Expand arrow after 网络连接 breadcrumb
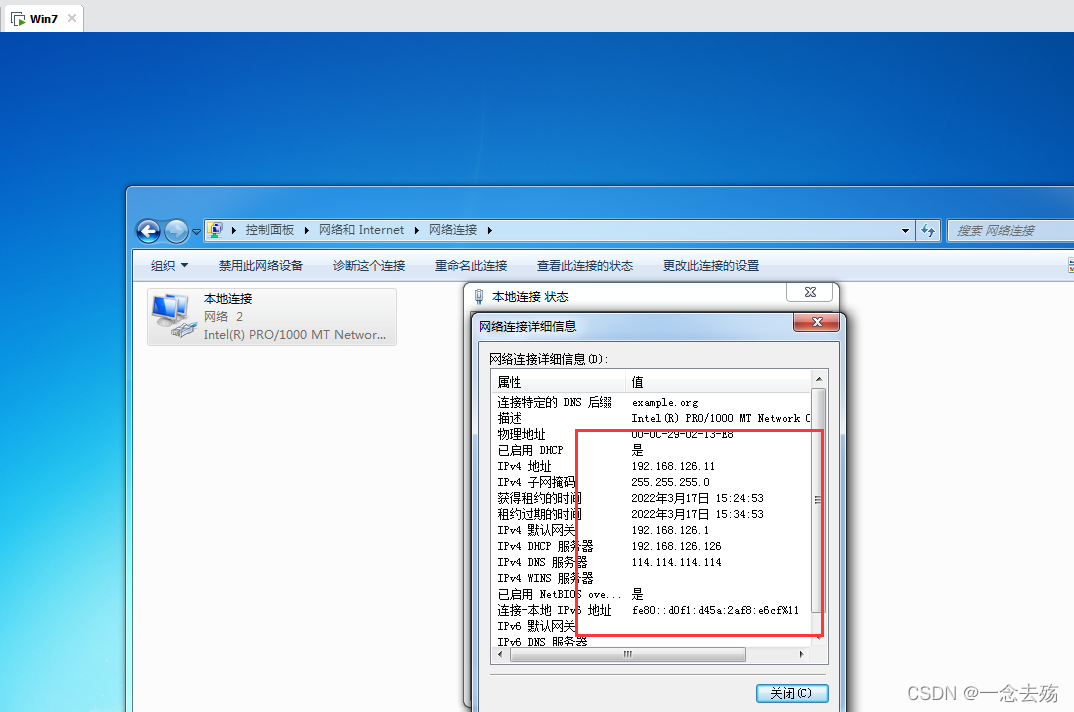This screenshot has width=1074, height=712. 490,230
